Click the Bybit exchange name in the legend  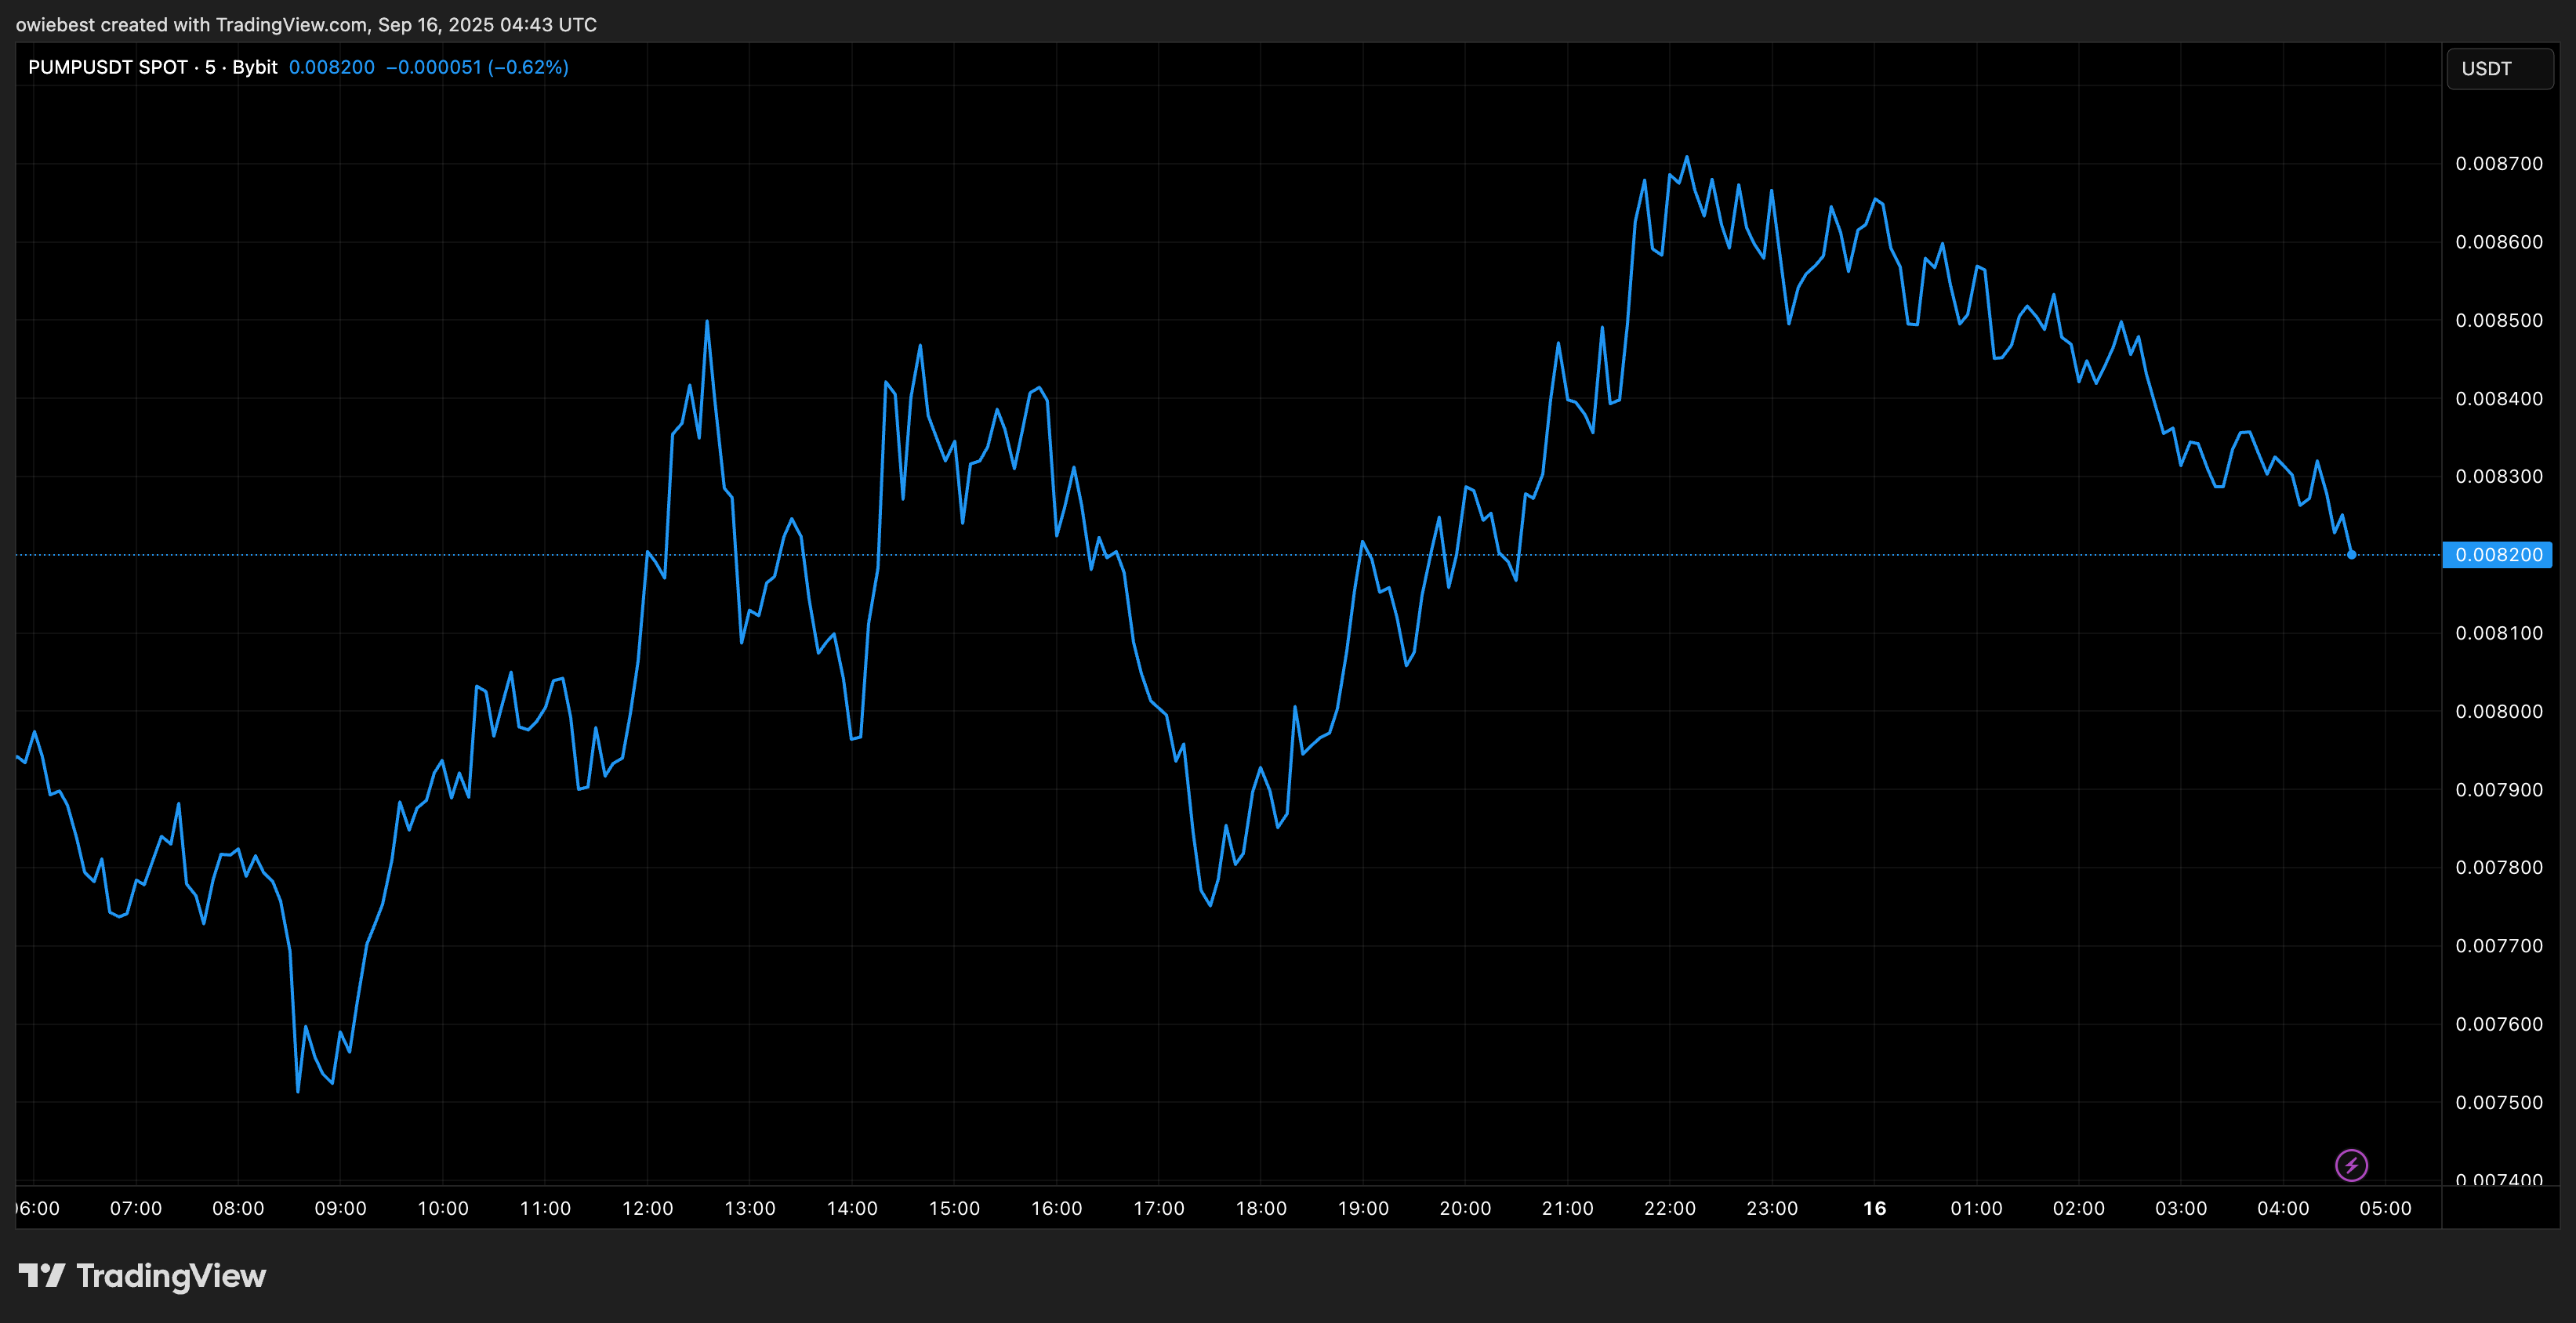point(255,67)
